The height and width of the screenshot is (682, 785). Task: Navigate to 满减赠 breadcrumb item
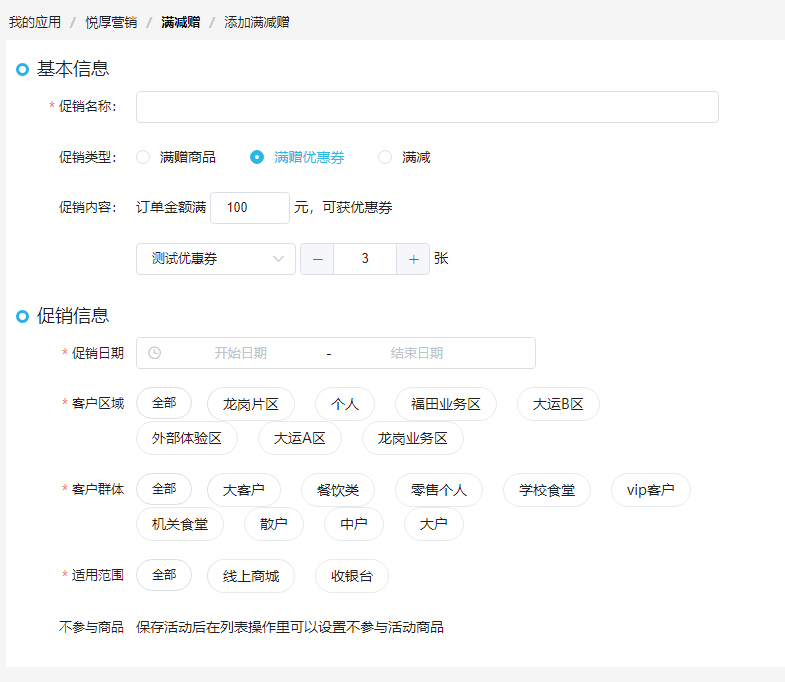point(181,23)
